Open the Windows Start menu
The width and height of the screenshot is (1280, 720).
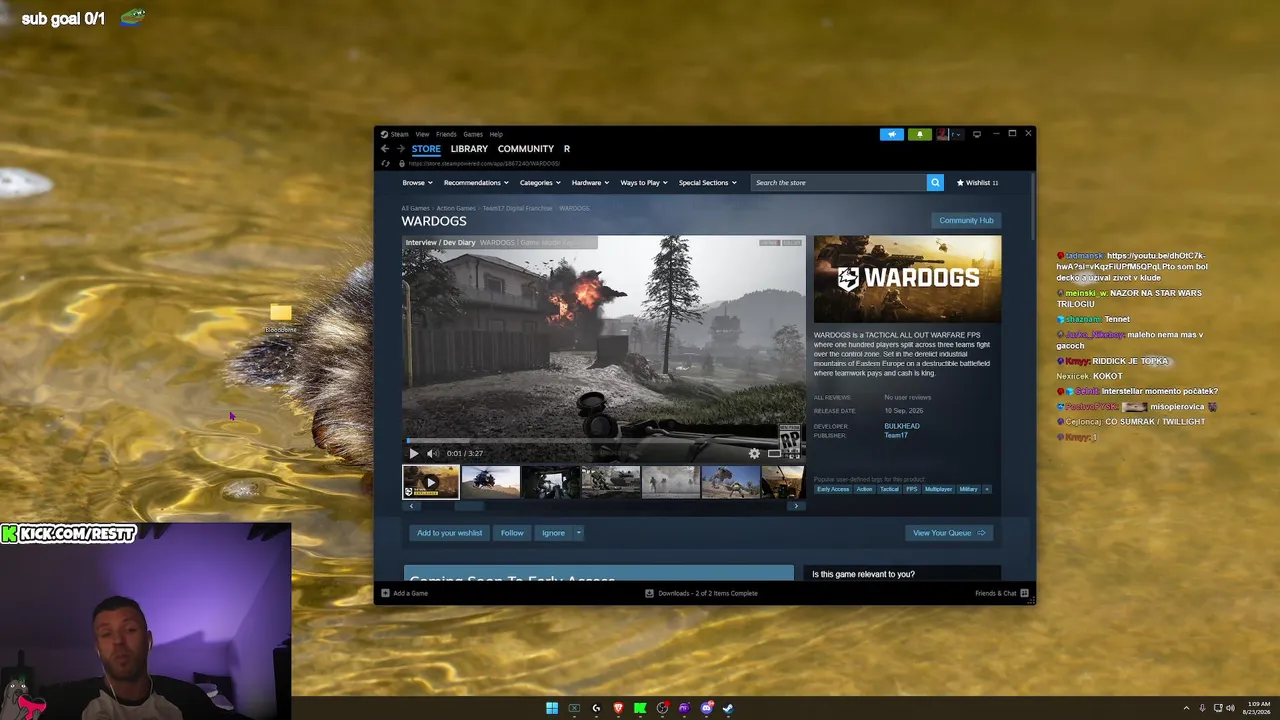click(x=552, y=708)
